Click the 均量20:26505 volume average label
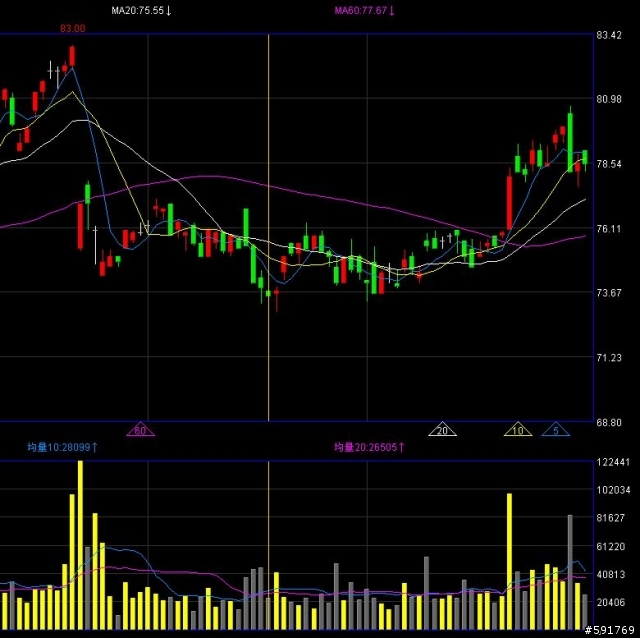Image resolution: width=640 pixels, height=638 pixels. coord(369,447)
